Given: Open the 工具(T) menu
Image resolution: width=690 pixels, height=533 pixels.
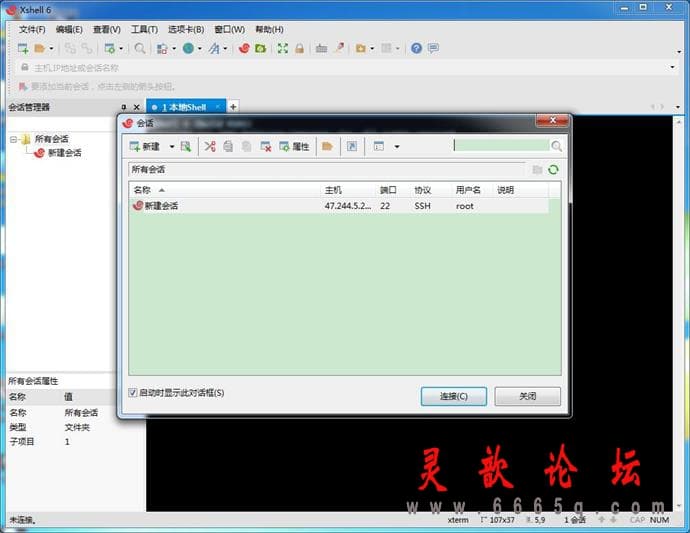Looking at the screenshot, I should pyautogui.click(x=144, y=29).
